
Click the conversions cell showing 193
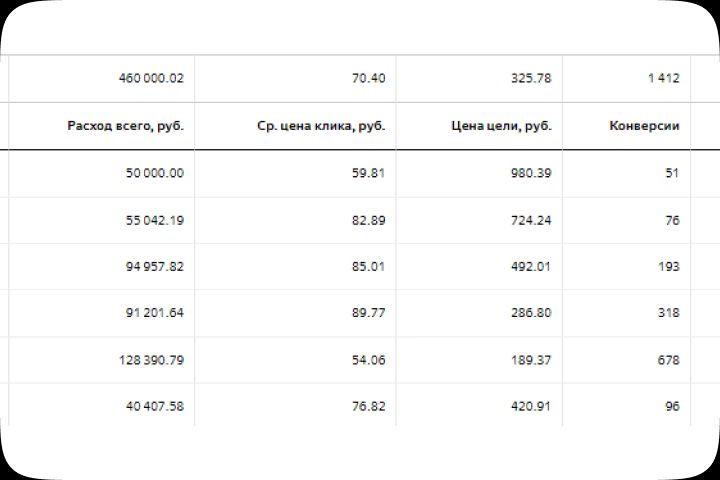click(x=668, y=267)
